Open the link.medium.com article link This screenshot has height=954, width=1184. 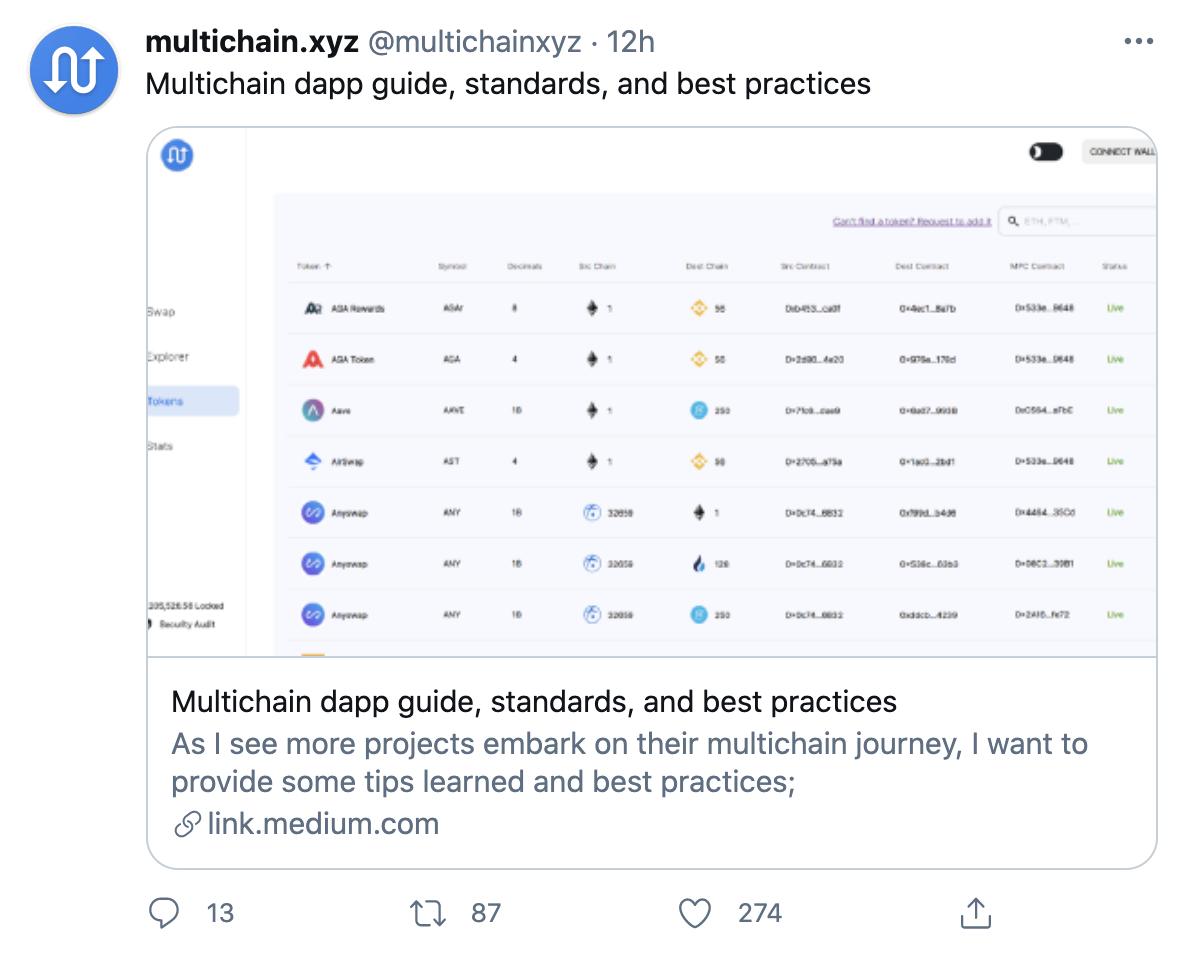[x=323, y=824]
